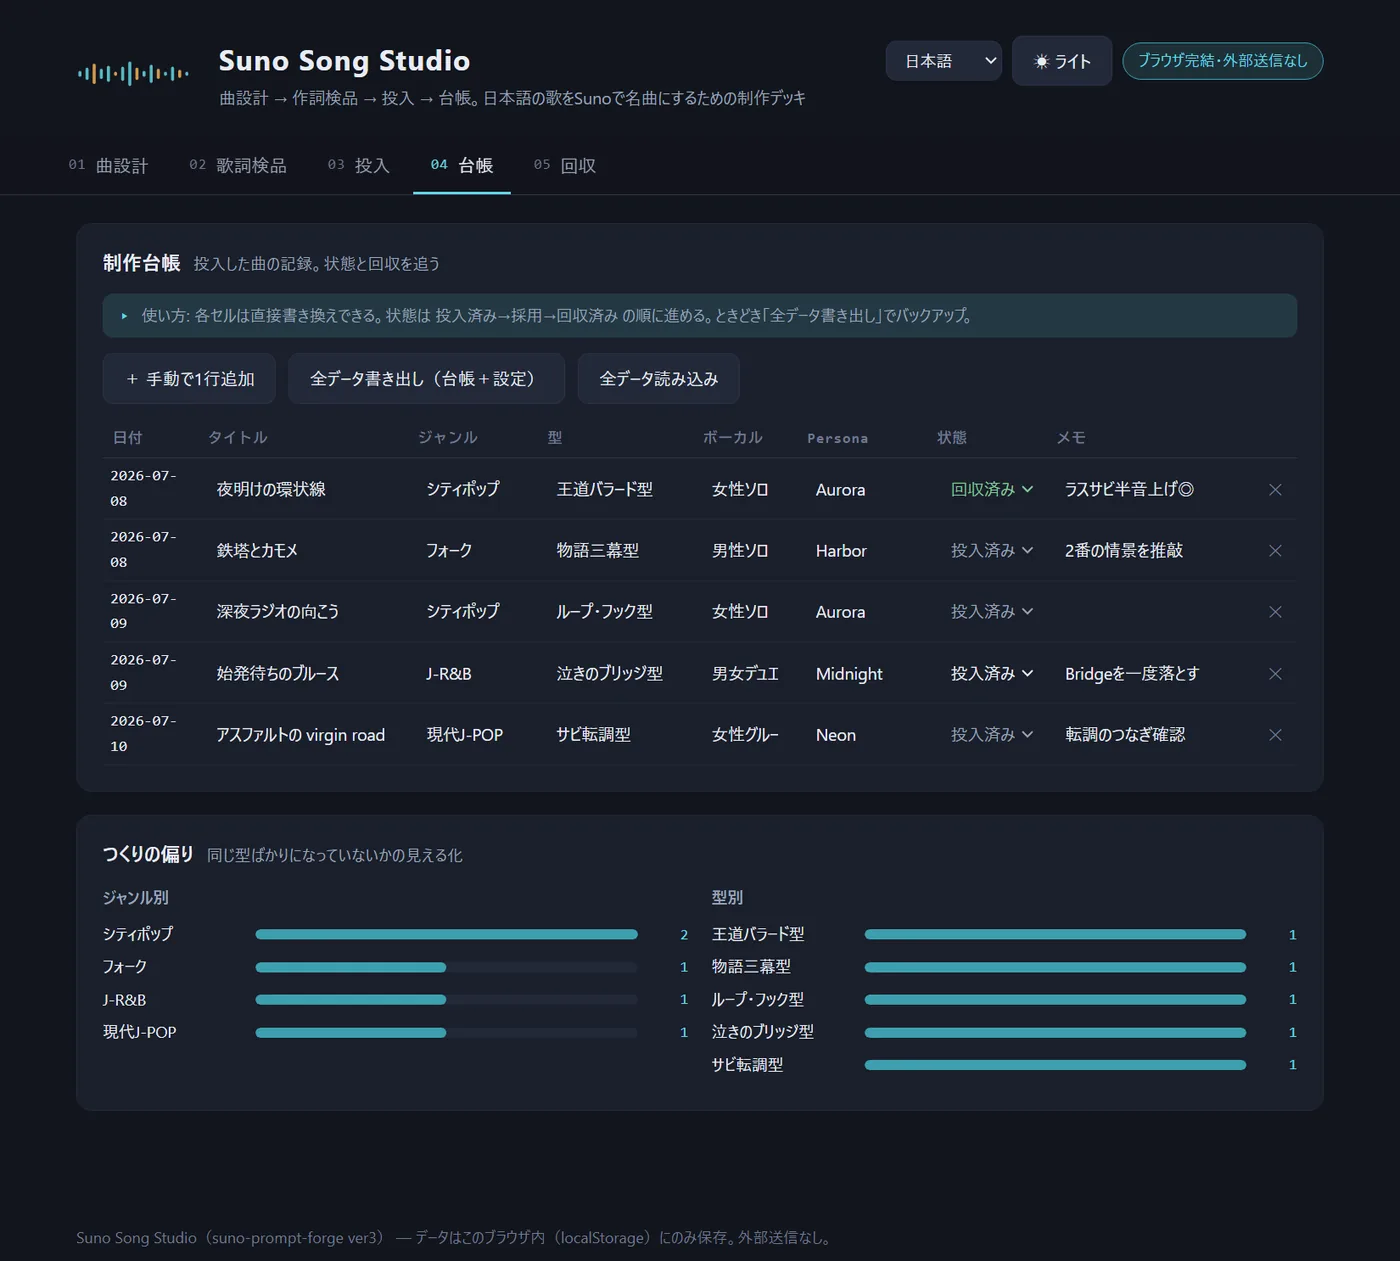
Task: Click the 手動で1行追加 button
Action: pos(189,379)
